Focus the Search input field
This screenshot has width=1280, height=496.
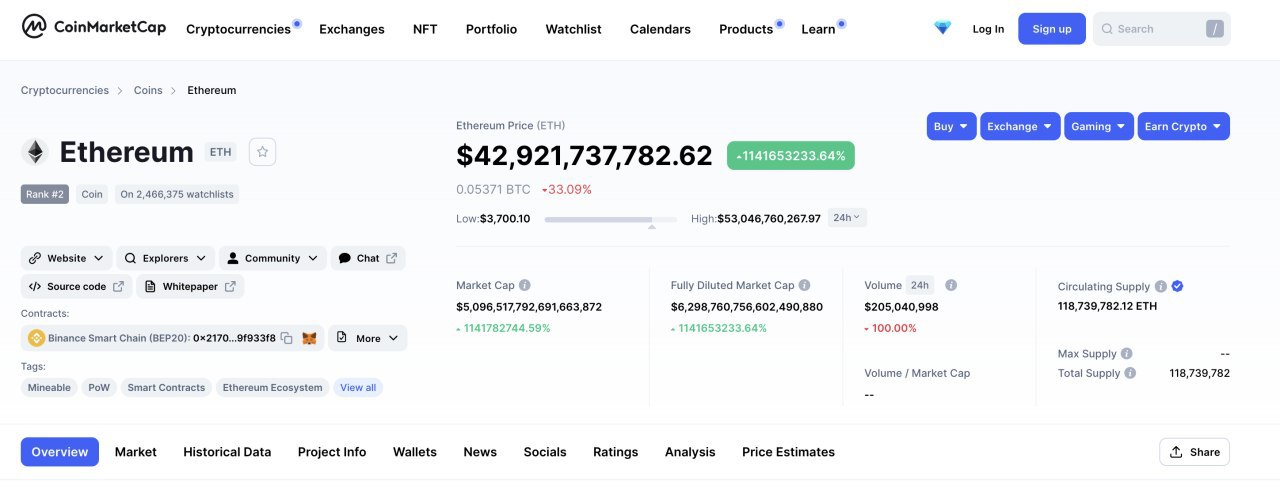[1161, 29]
